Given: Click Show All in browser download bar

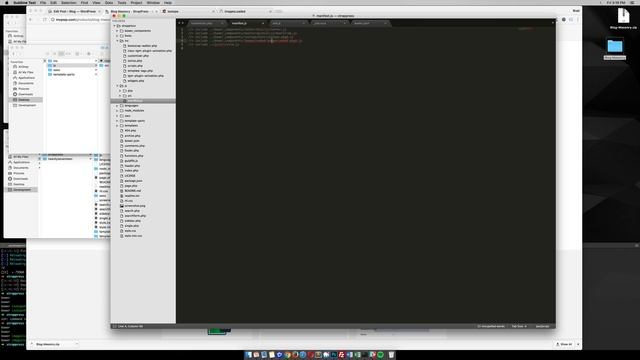Looking at the screenshot, I should [x=564, y=344].
